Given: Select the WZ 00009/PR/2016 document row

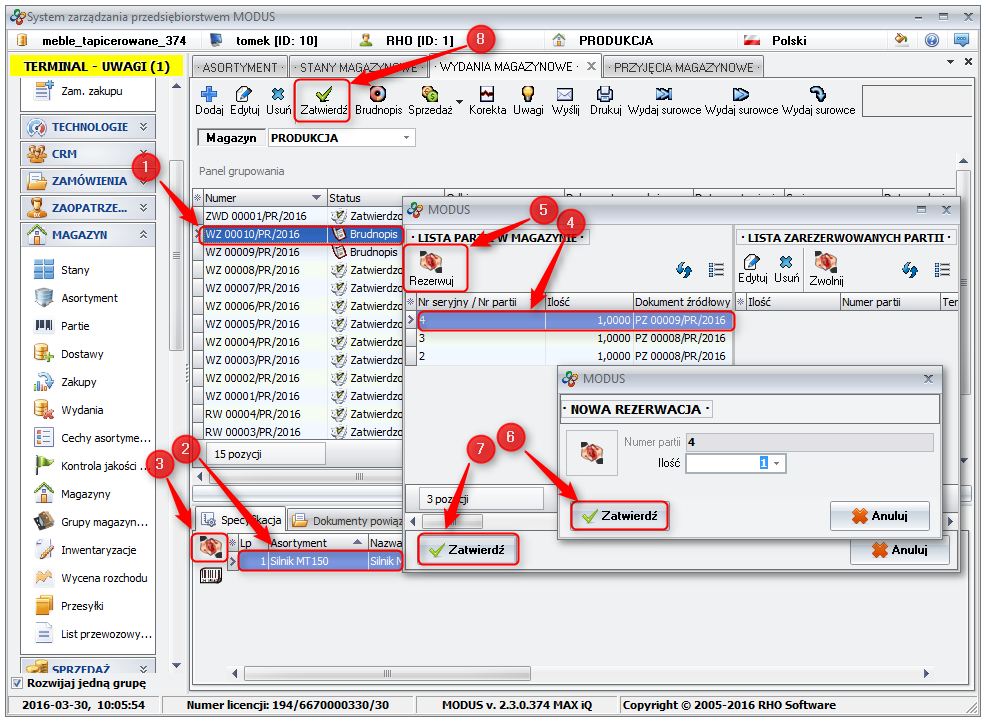Looking at the screenshot, I should (x=252, y=253).
